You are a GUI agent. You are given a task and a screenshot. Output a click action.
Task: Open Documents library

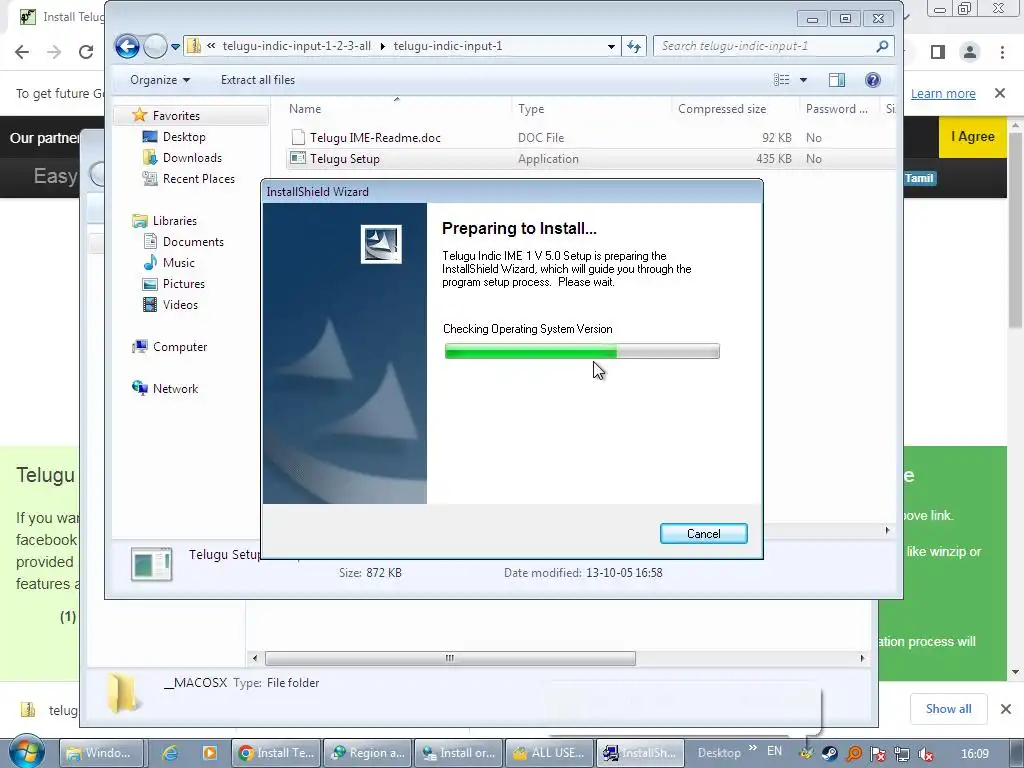point(193,242)
